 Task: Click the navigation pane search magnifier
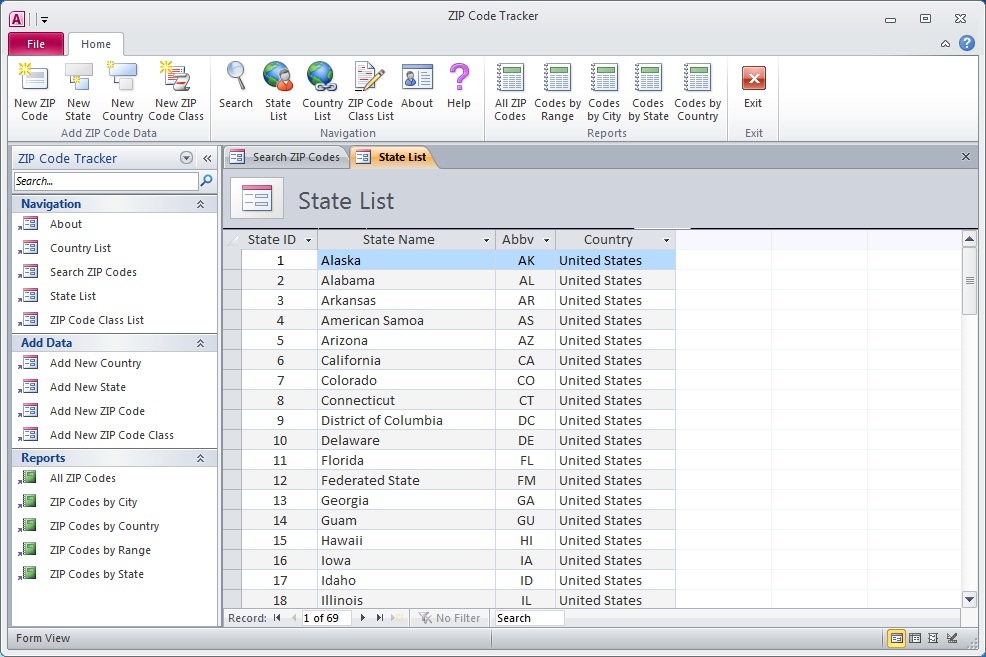pyautogui.click(x=206, y=181)
